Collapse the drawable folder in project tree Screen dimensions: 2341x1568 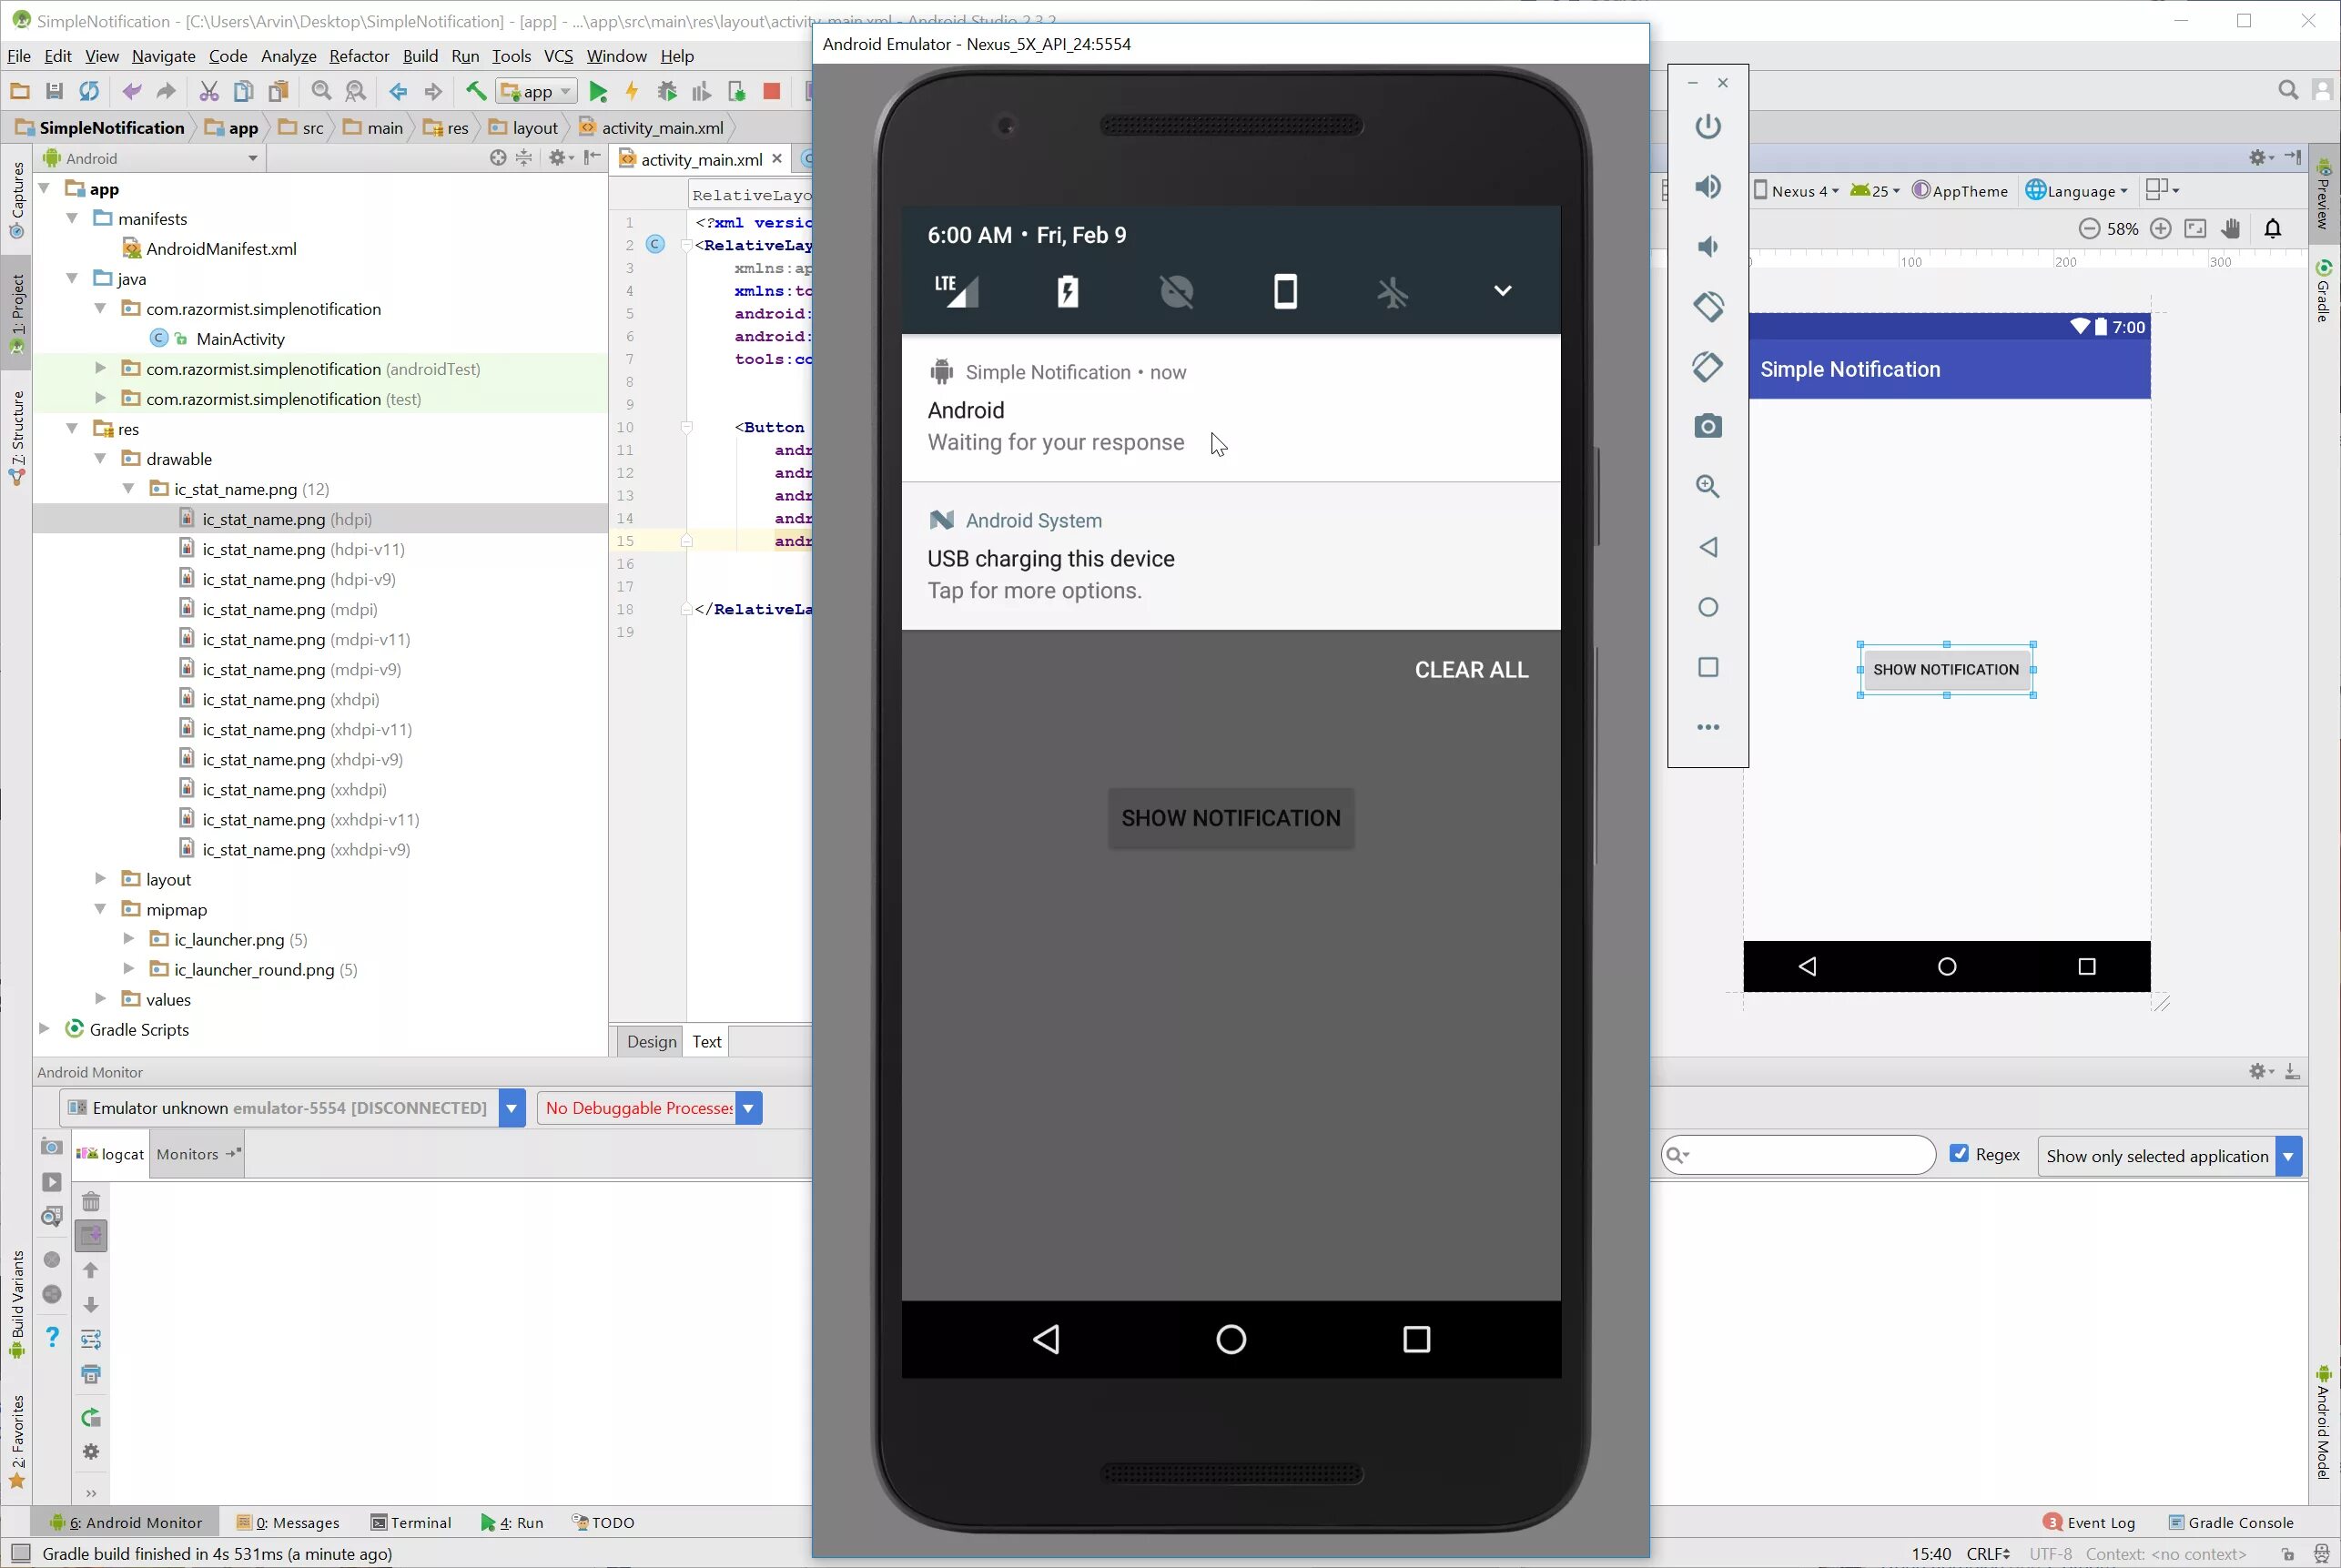tap(100, 459)
